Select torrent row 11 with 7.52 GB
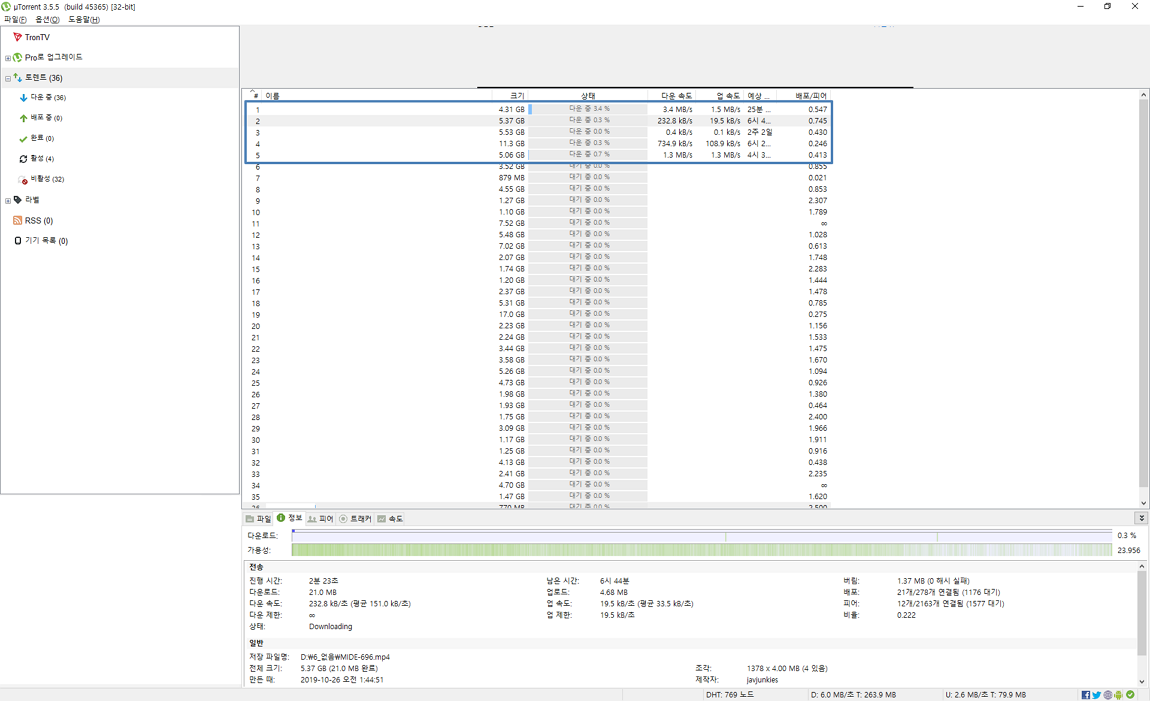The image size is (1150, 701). (x=538, y=223)
